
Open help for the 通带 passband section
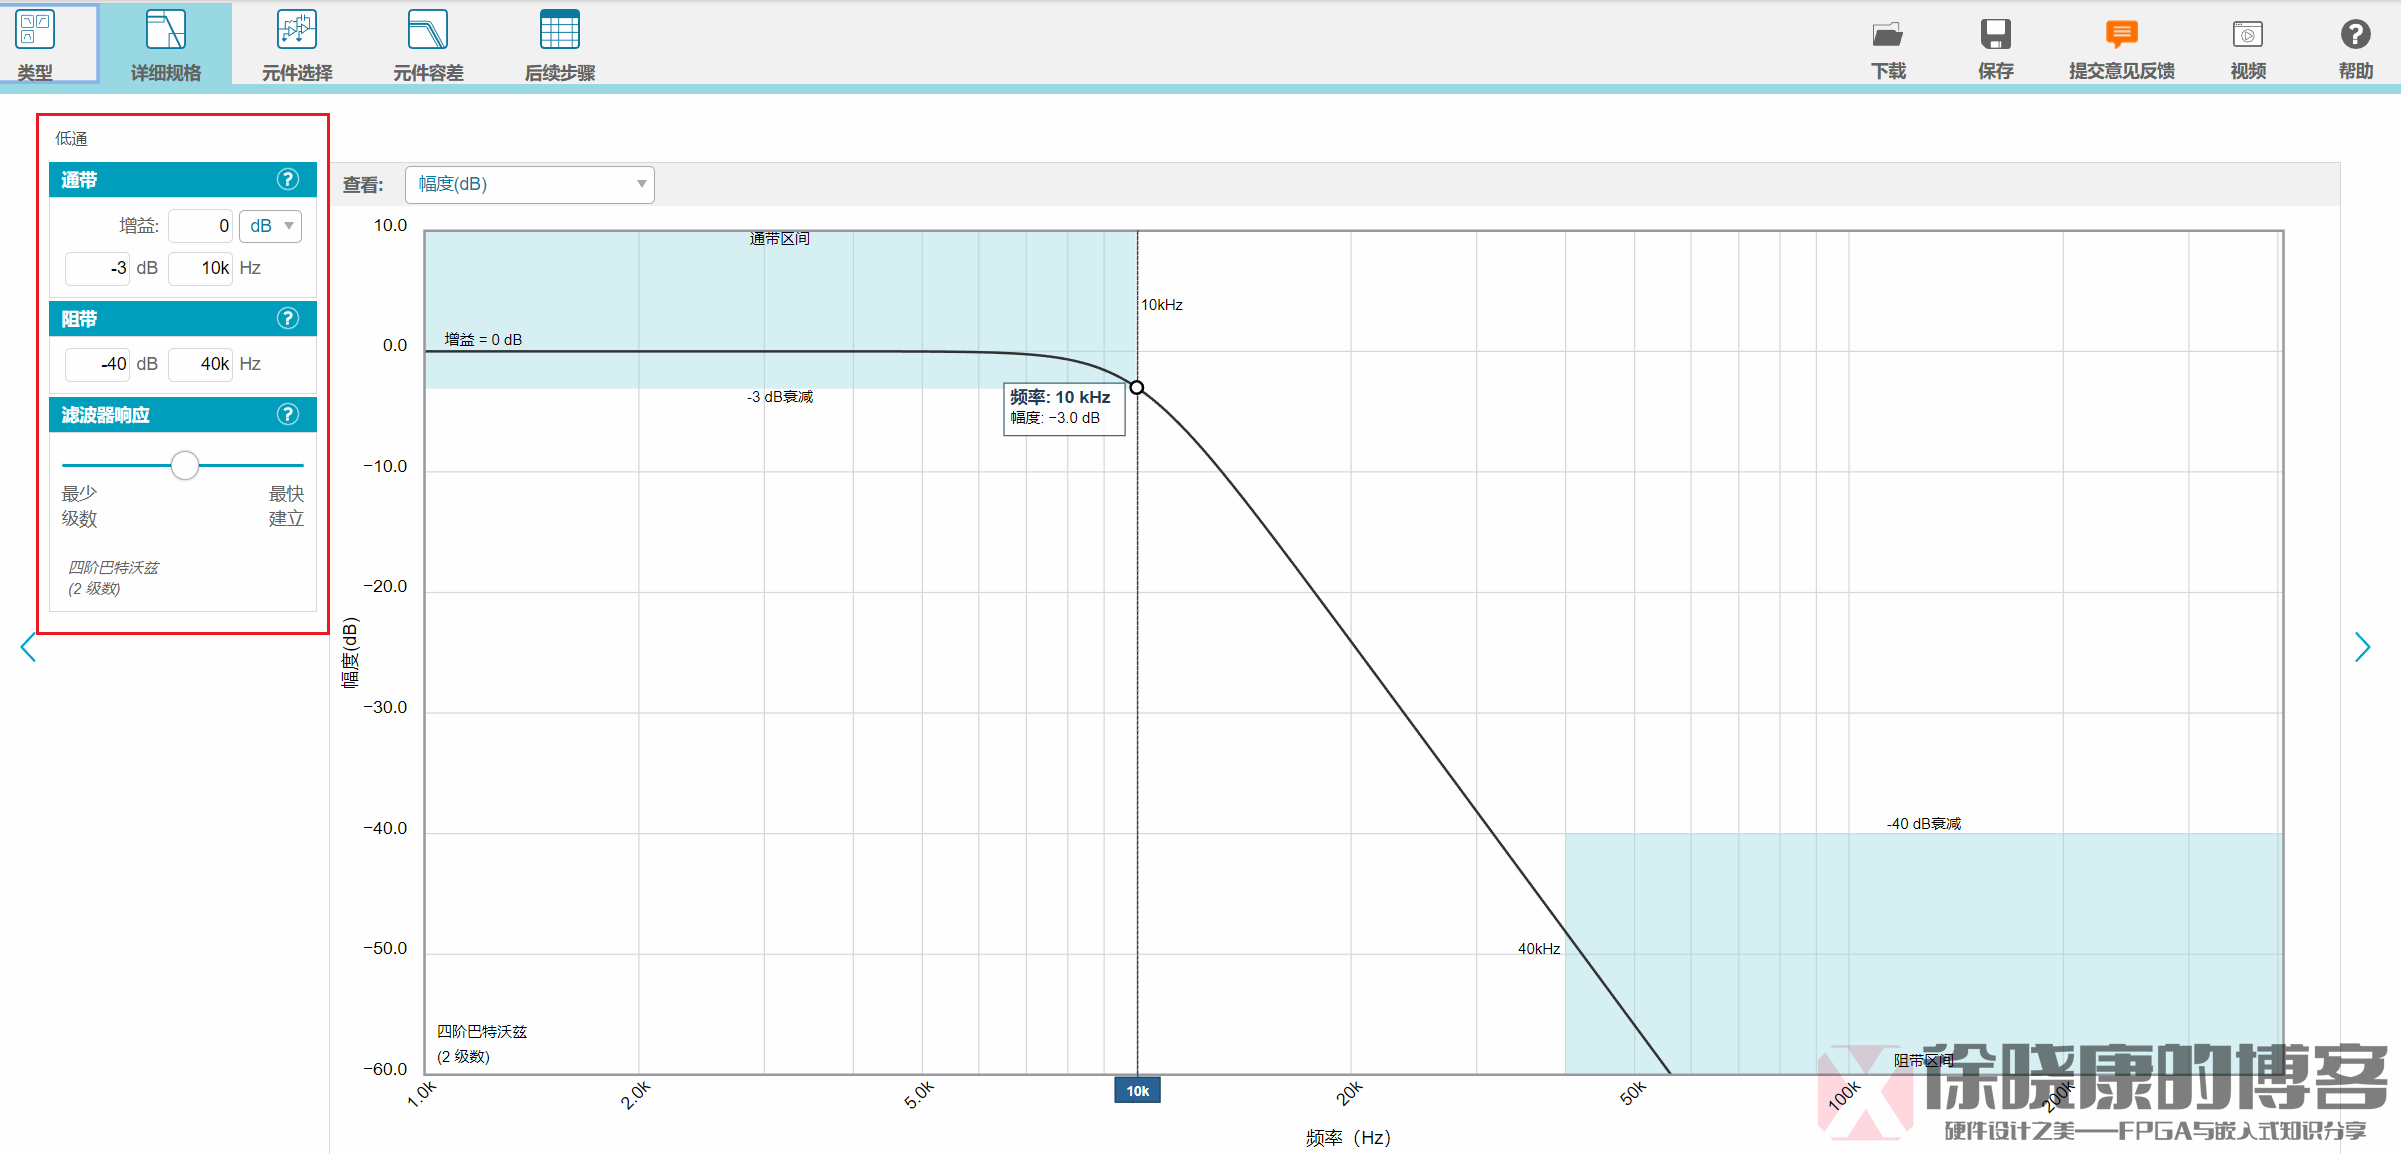coord(288,180)
